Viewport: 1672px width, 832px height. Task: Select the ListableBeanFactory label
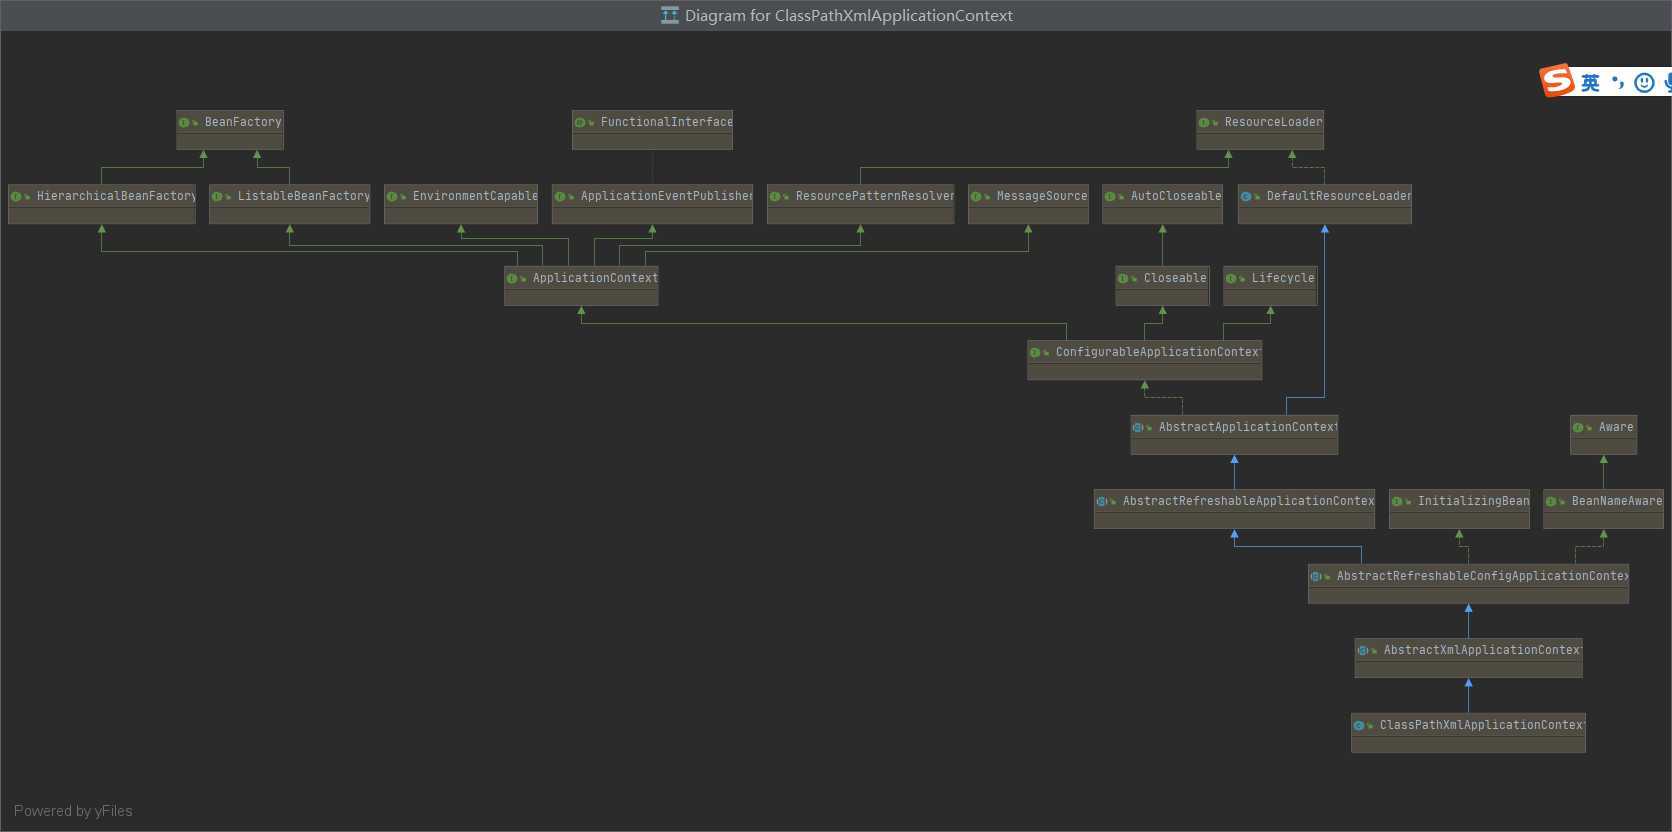(304, 196)
